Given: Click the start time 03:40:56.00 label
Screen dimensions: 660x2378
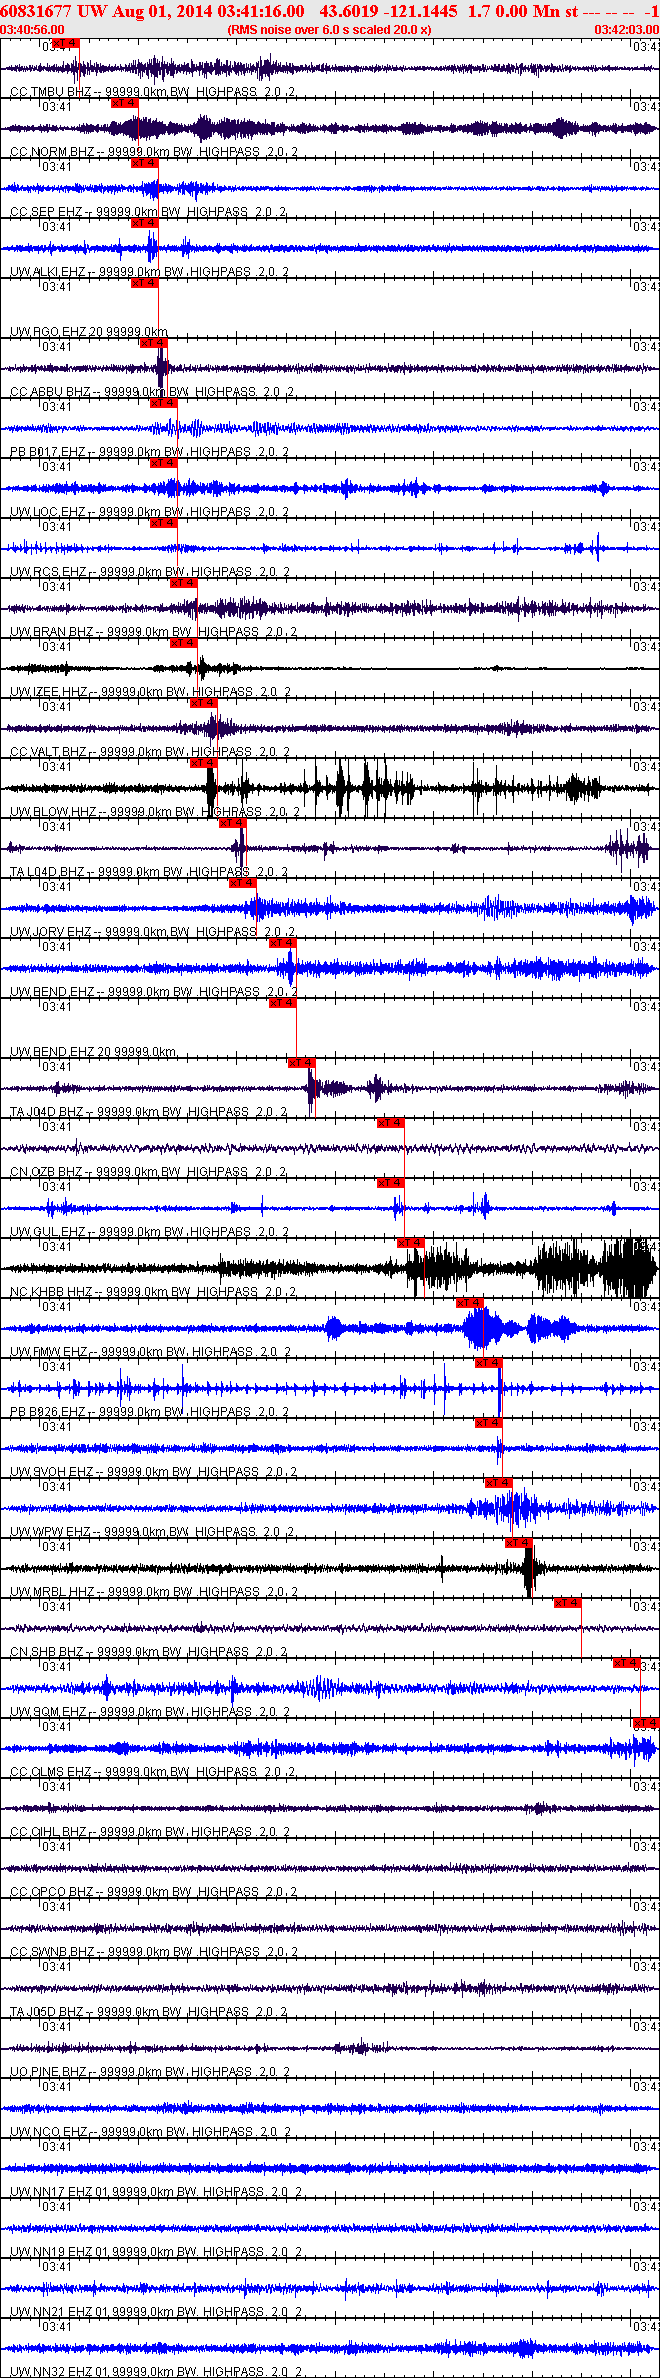Looking at the screenshot, I should (33, 30).
